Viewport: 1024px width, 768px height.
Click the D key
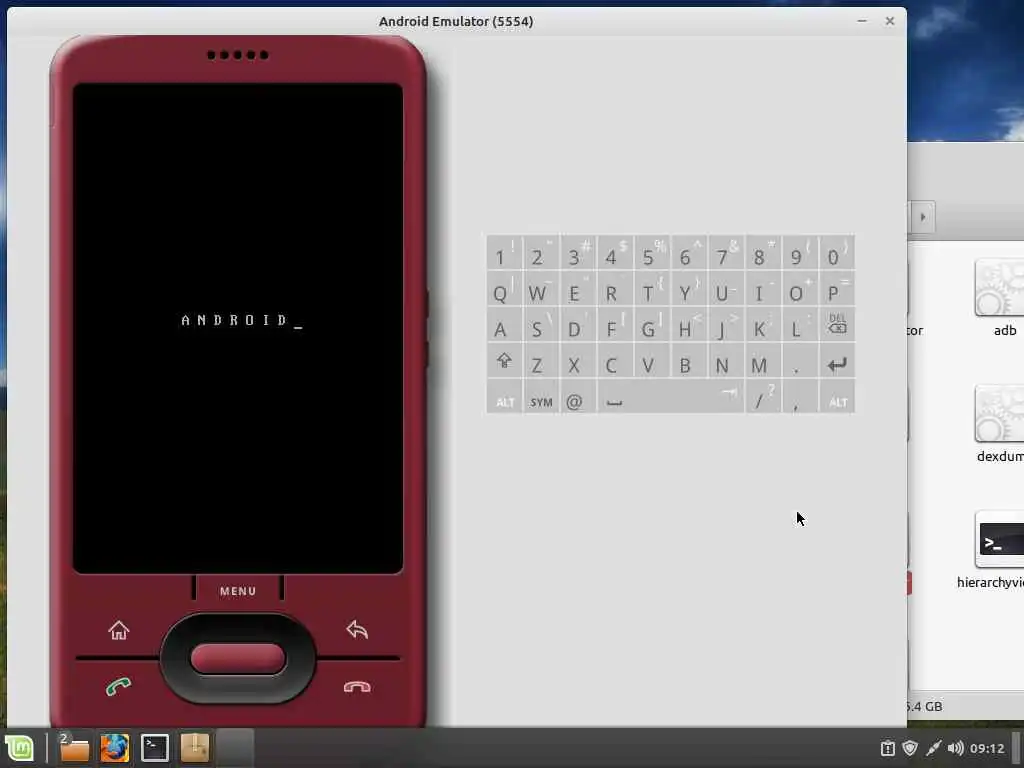coord(577,325)
